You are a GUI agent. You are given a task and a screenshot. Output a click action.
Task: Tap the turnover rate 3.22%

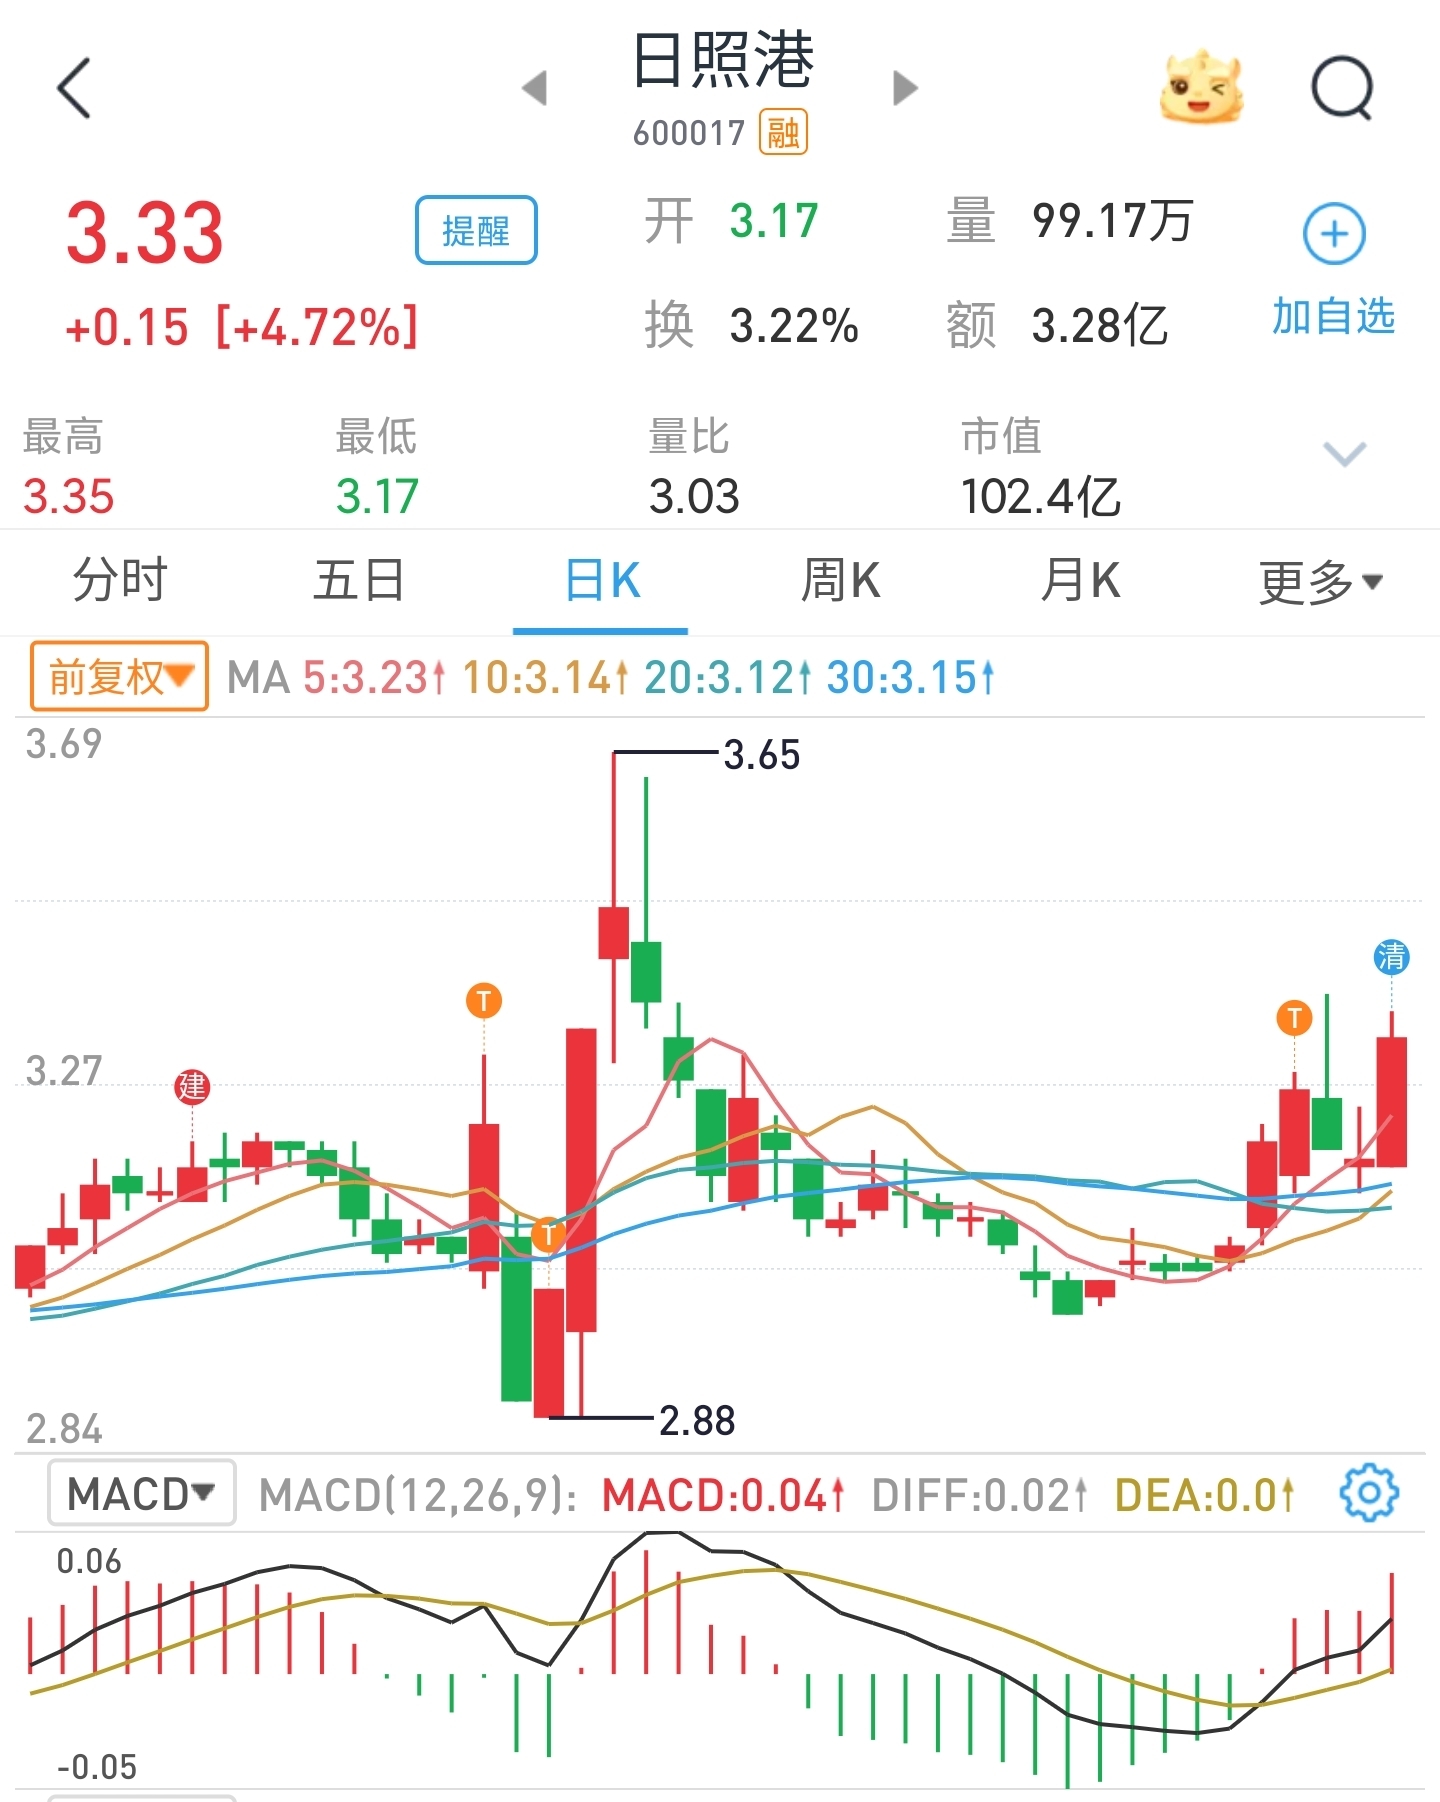[x=794, y=326]
